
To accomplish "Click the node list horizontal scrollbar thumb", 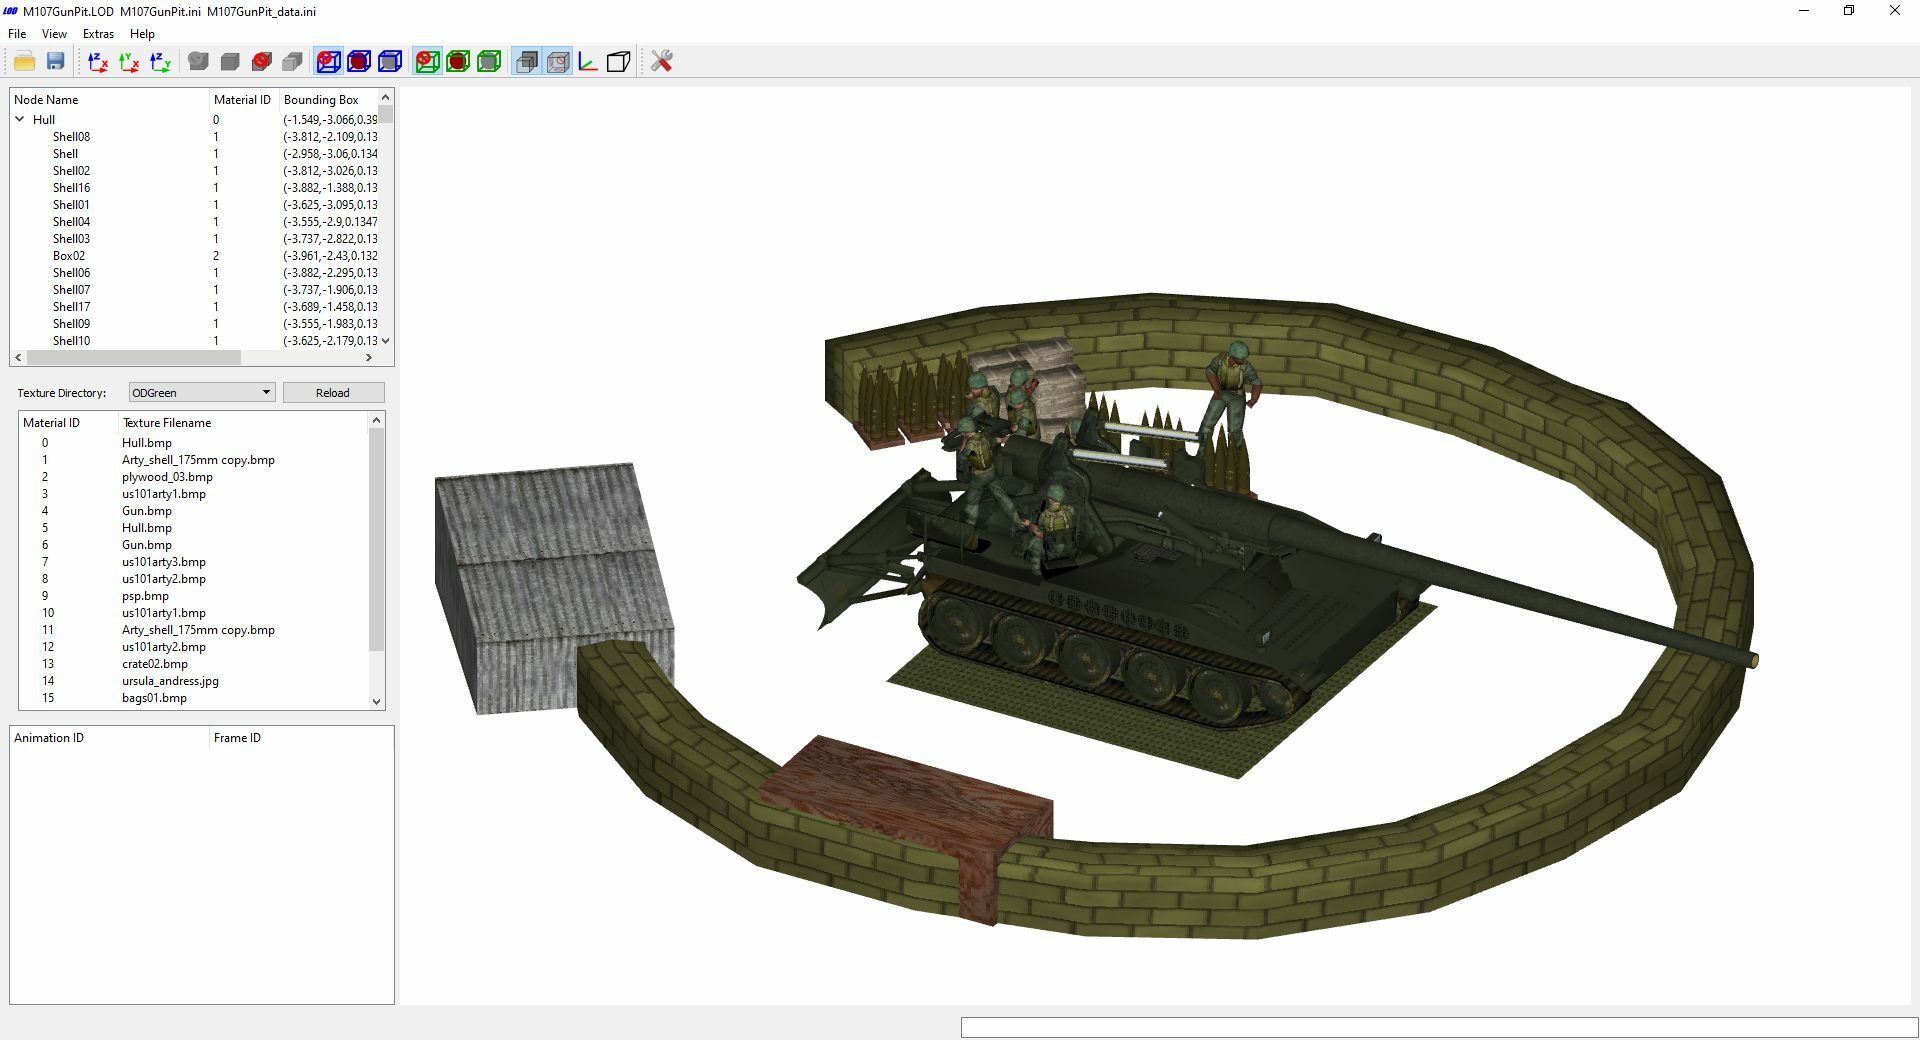I will (x=134, y=357).
